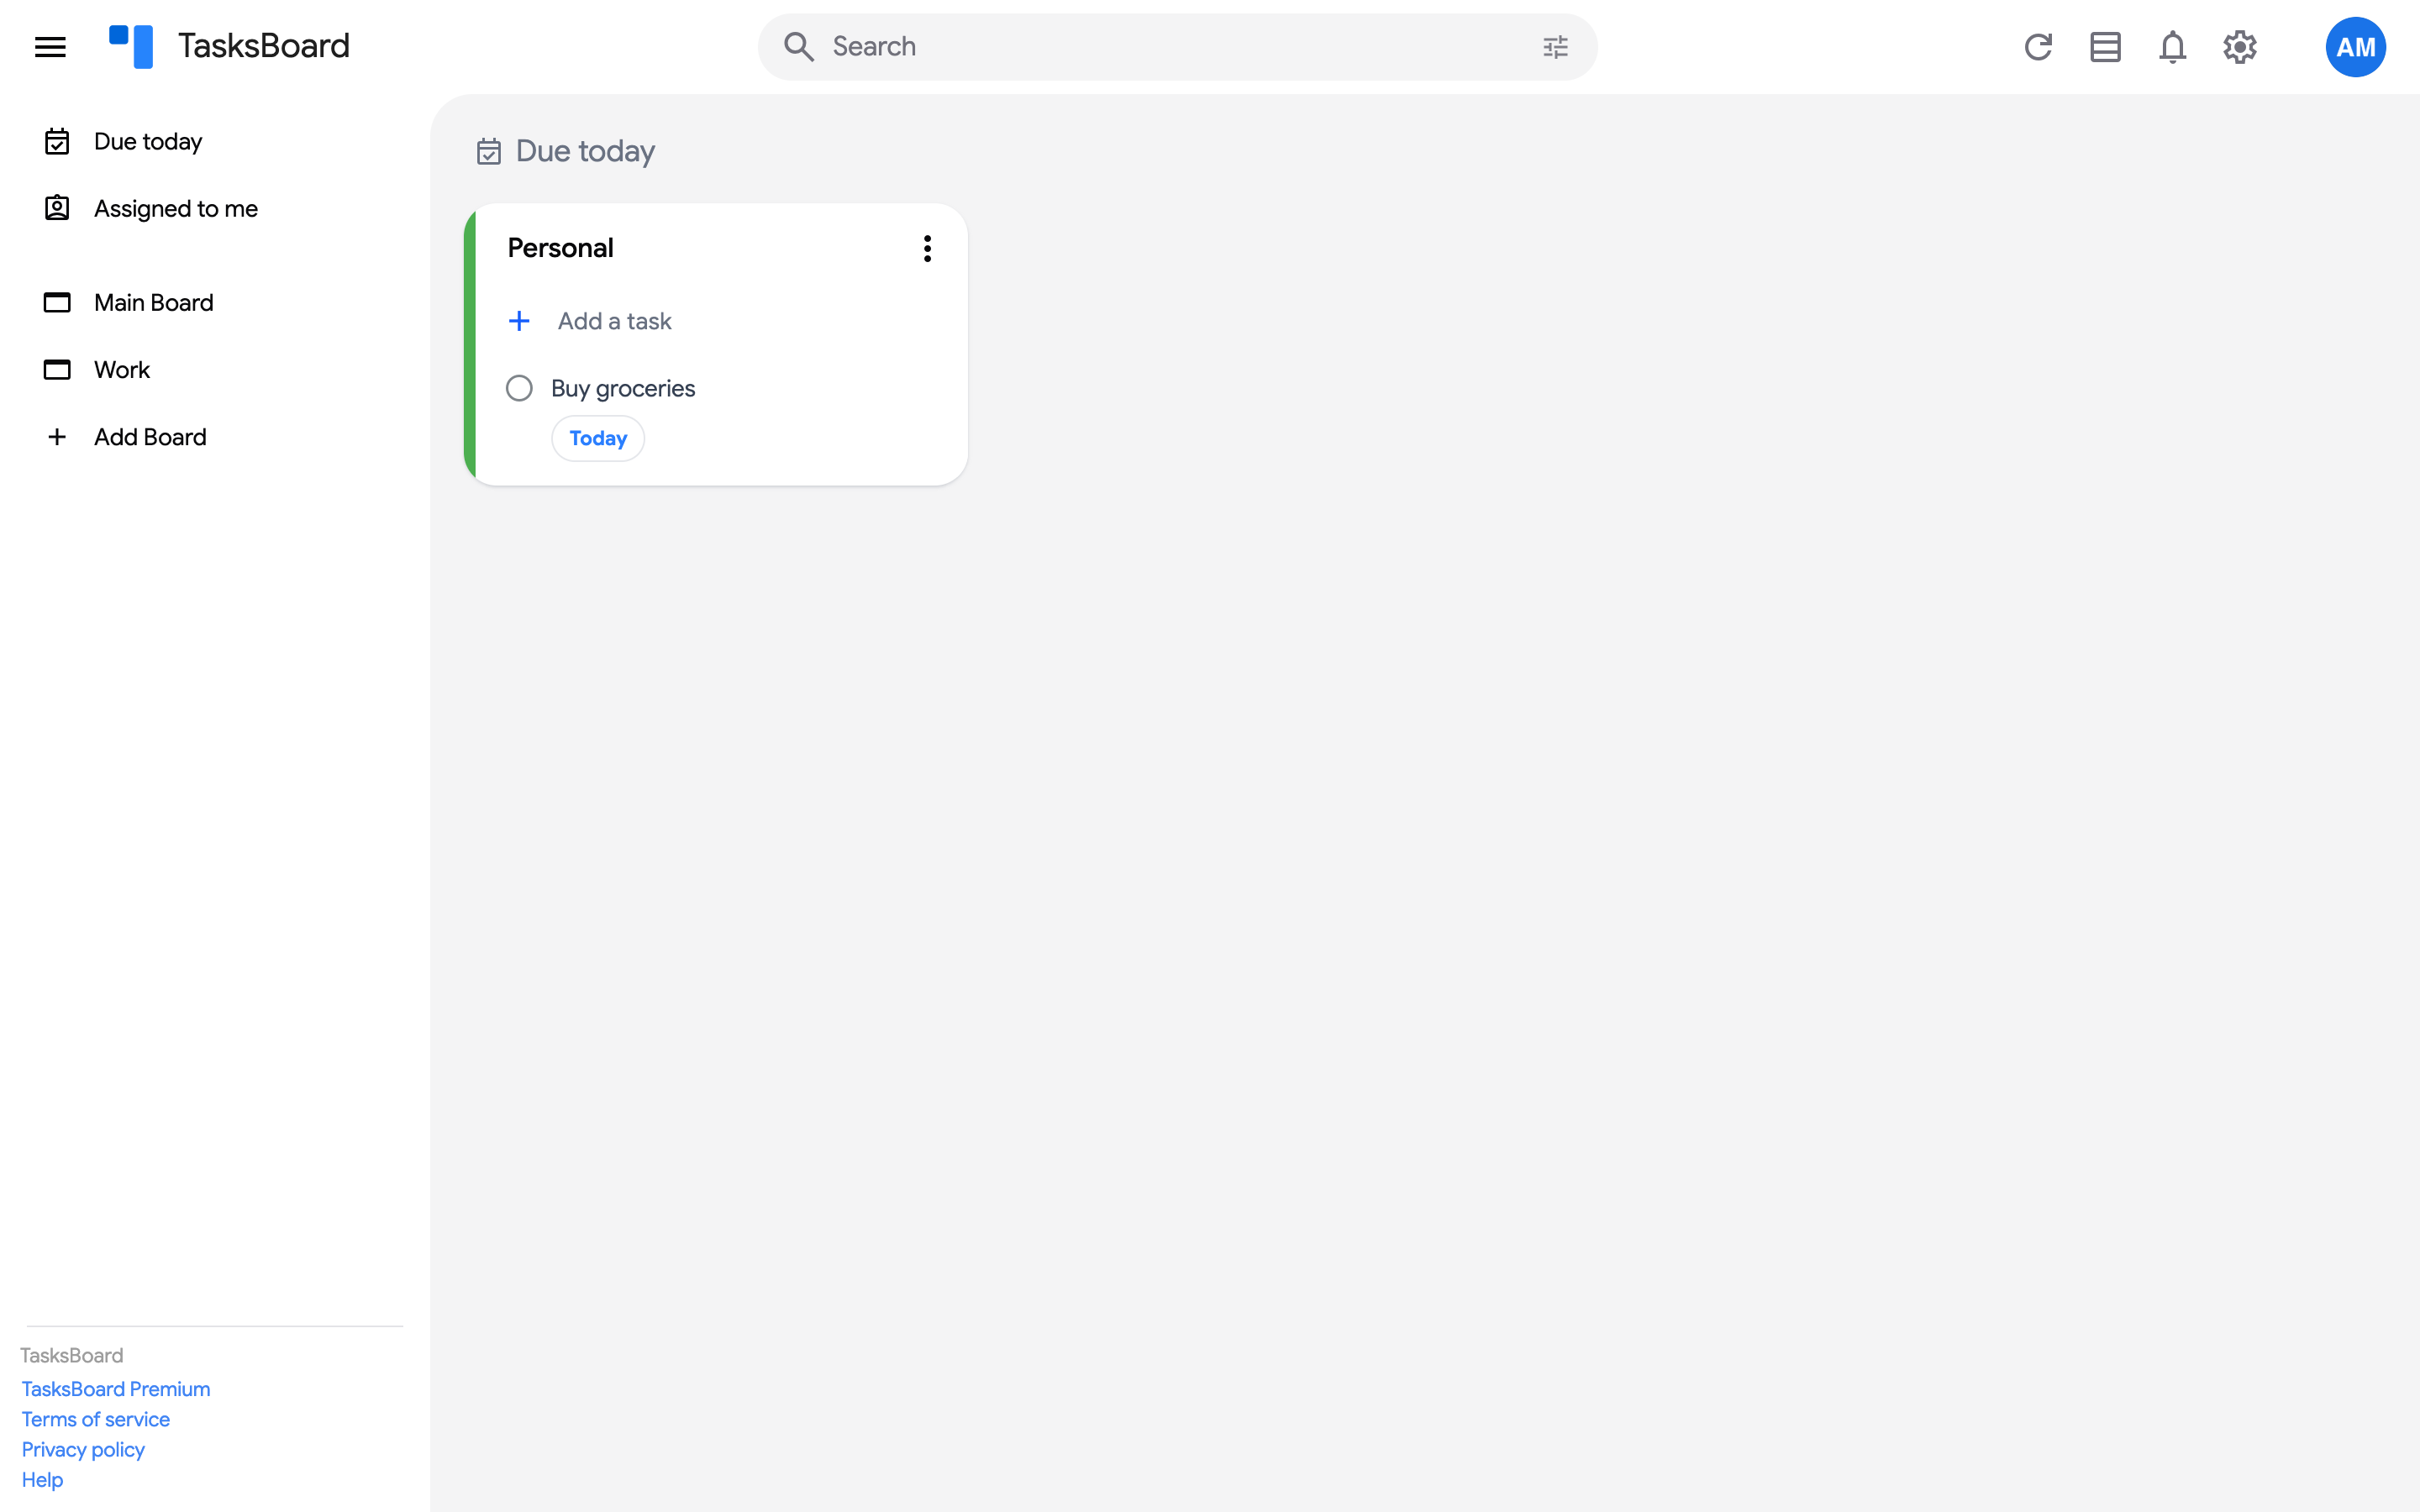
Task: Click the TasksBoard logo icon
Action: coord(131,47)
